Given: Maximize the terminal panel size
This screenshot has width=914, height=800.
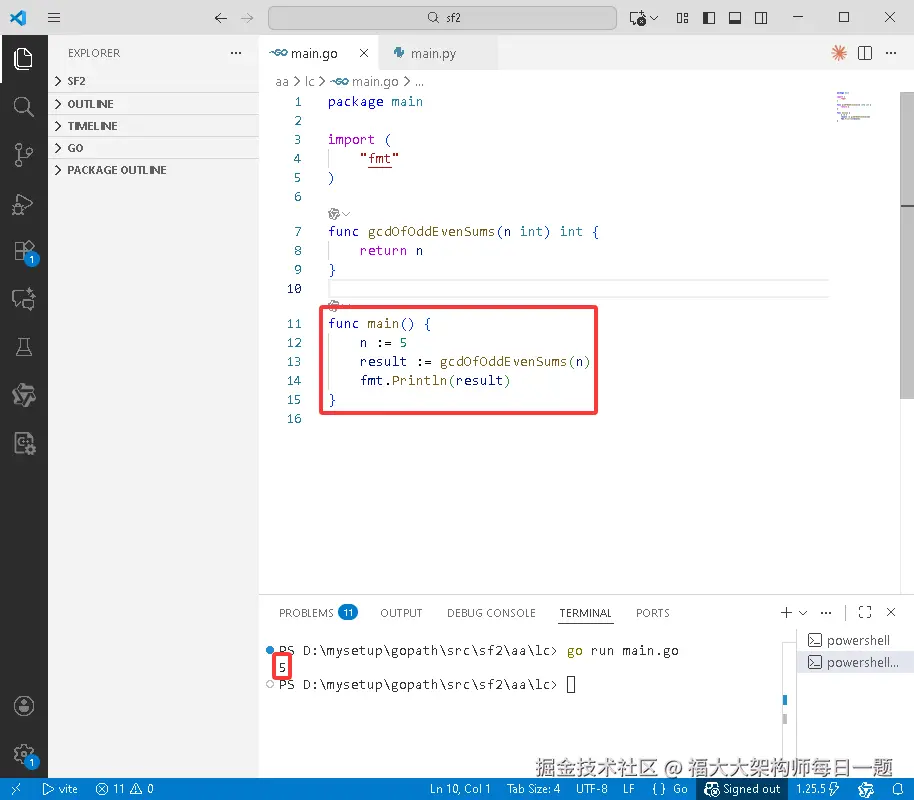Looking at the screenshot, I should pyautogui.click(x=865, y=612).
